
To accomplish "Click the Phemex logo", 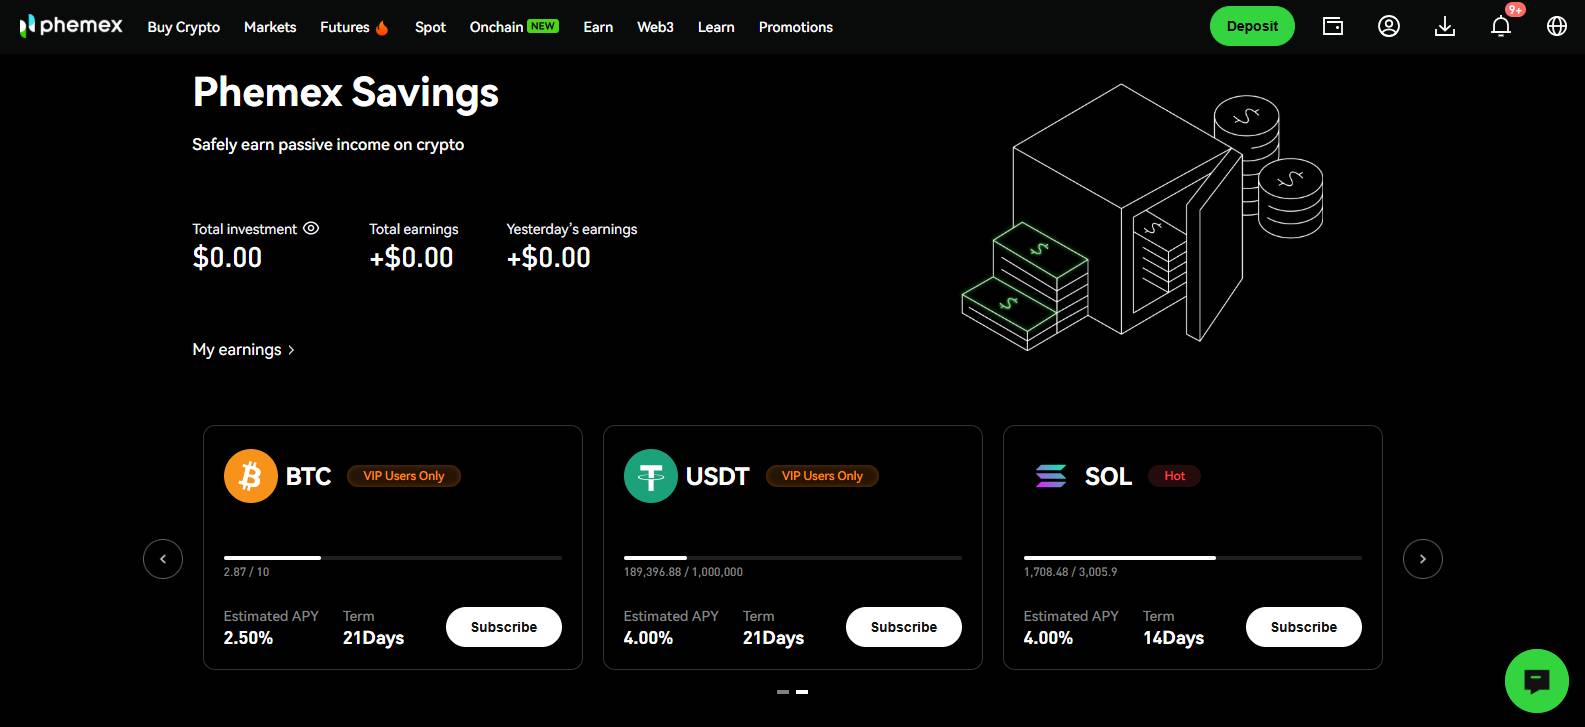I will click(x=71, y=26).
